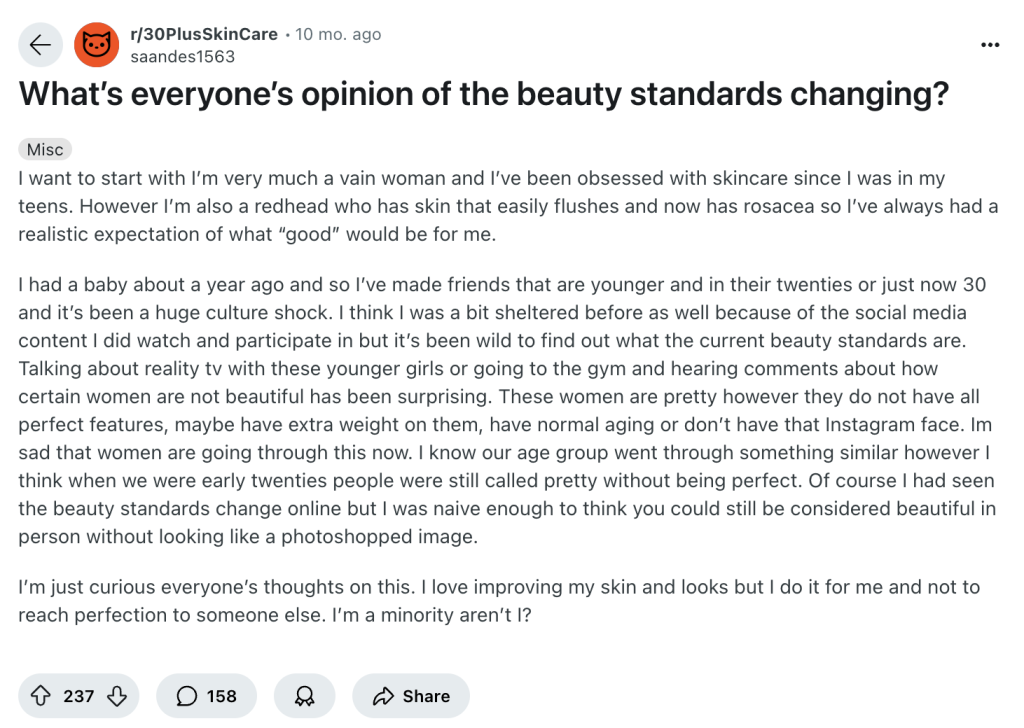Viewport: 1024px width, 728px height.
Task: Click the comment bubble icon
Action: pyautogui.click(x=186, y=696)
